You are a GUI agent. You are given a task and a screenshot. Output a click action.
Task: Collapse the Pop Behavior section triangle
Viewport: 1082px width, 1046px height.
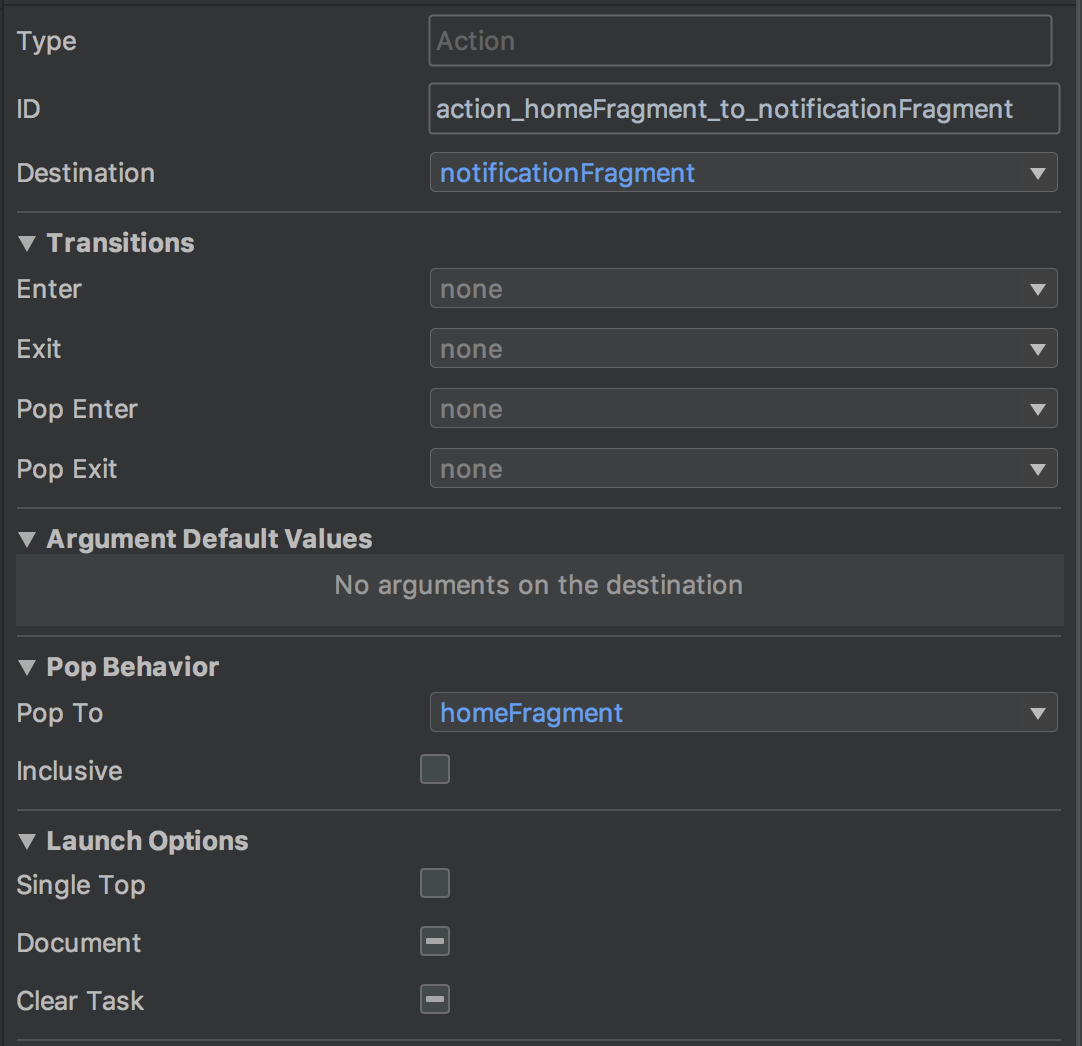coord(27,668)
